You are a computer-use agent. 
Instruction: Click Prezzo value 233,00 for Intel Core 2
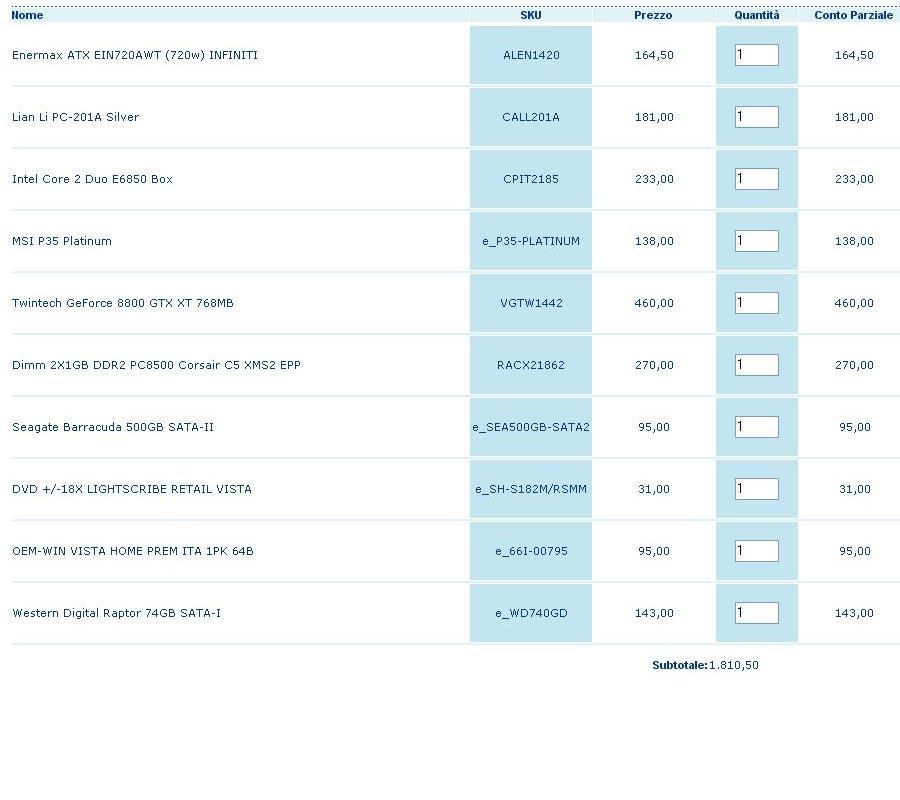coord(654,179)
